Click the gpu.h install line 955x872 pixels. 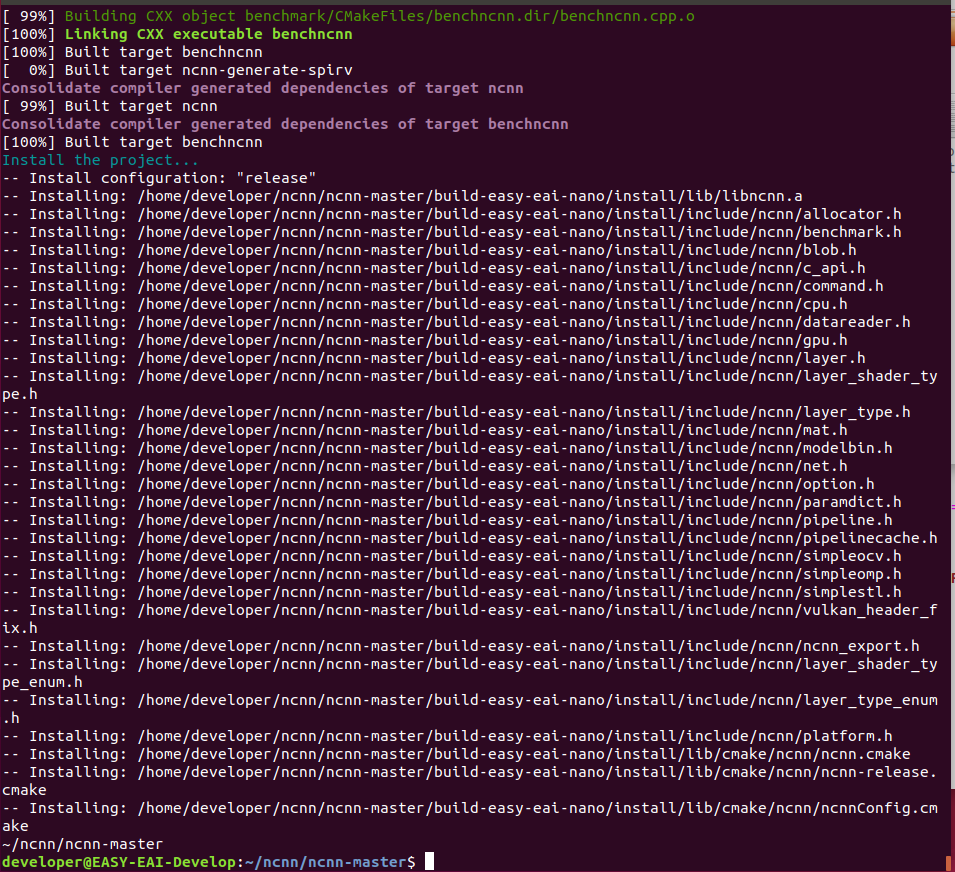[425, 340]
